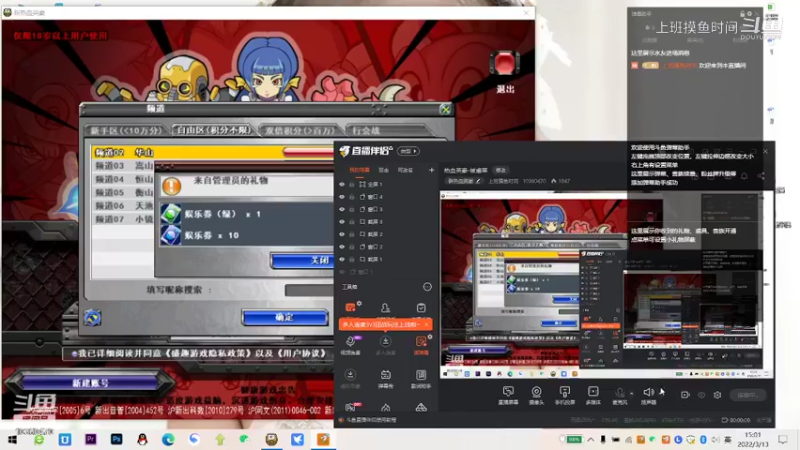Viewport: 800px width, 450px height.
Task: Click the record video camera icon
Action: [685, 395]
